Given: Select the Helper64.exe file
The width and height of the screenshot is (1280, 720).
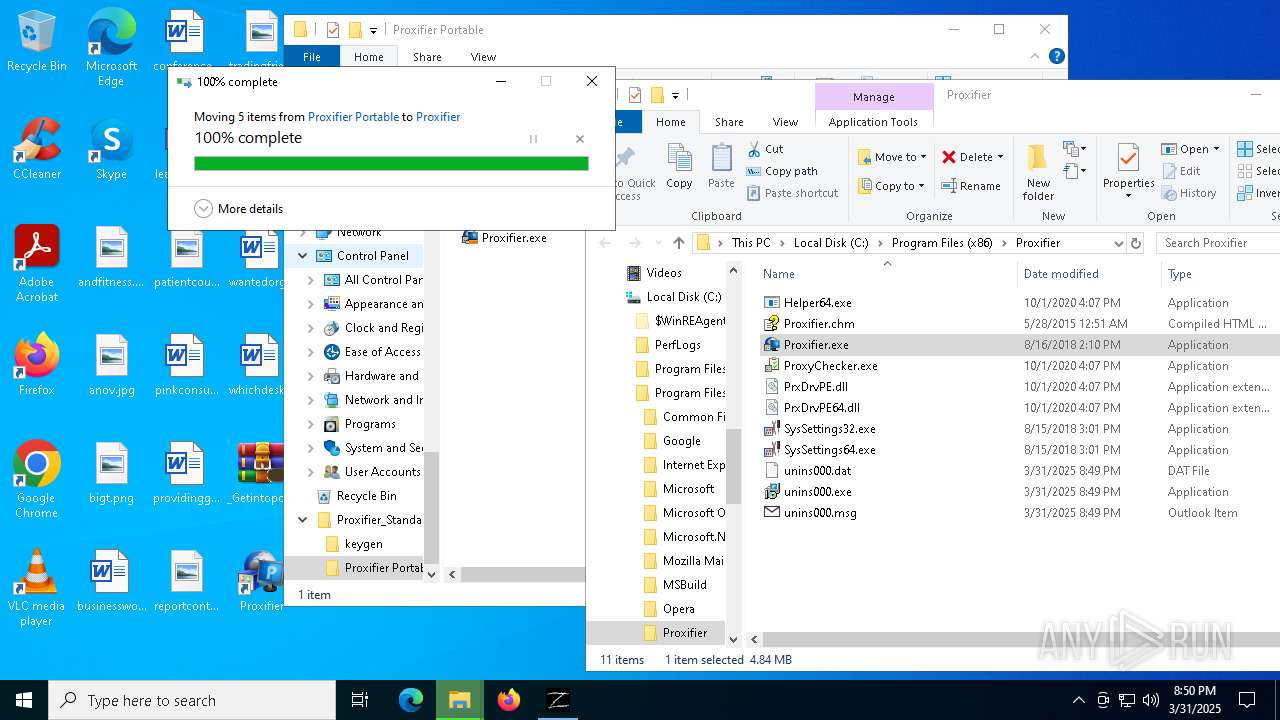Looking at the screenshot, I should [x=817, y=303].
